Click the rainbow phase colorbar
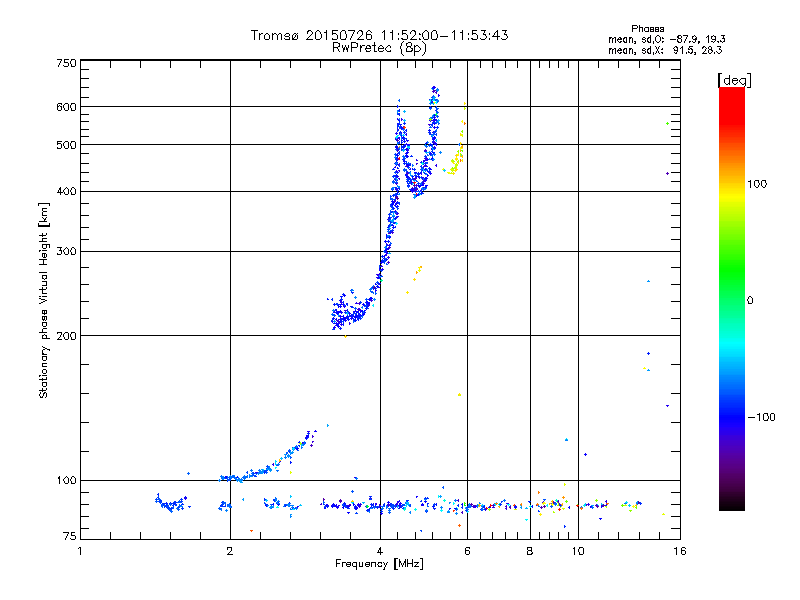 [x=732, y=299]
